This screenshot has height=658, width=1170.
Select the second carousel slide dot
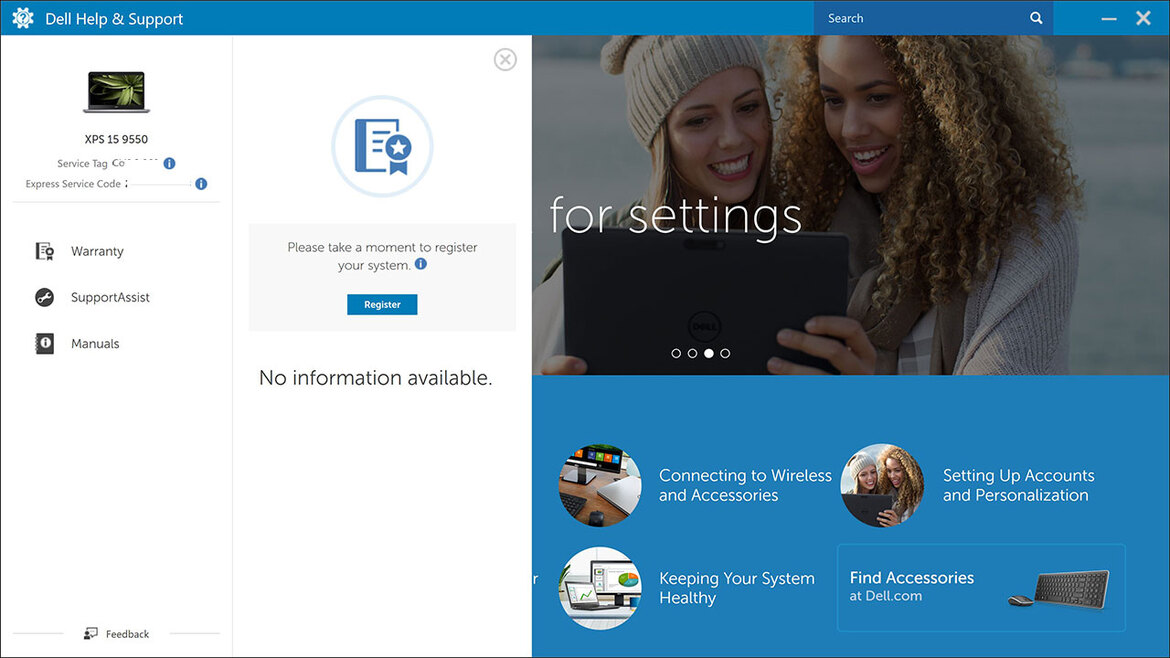coord(692,354)
